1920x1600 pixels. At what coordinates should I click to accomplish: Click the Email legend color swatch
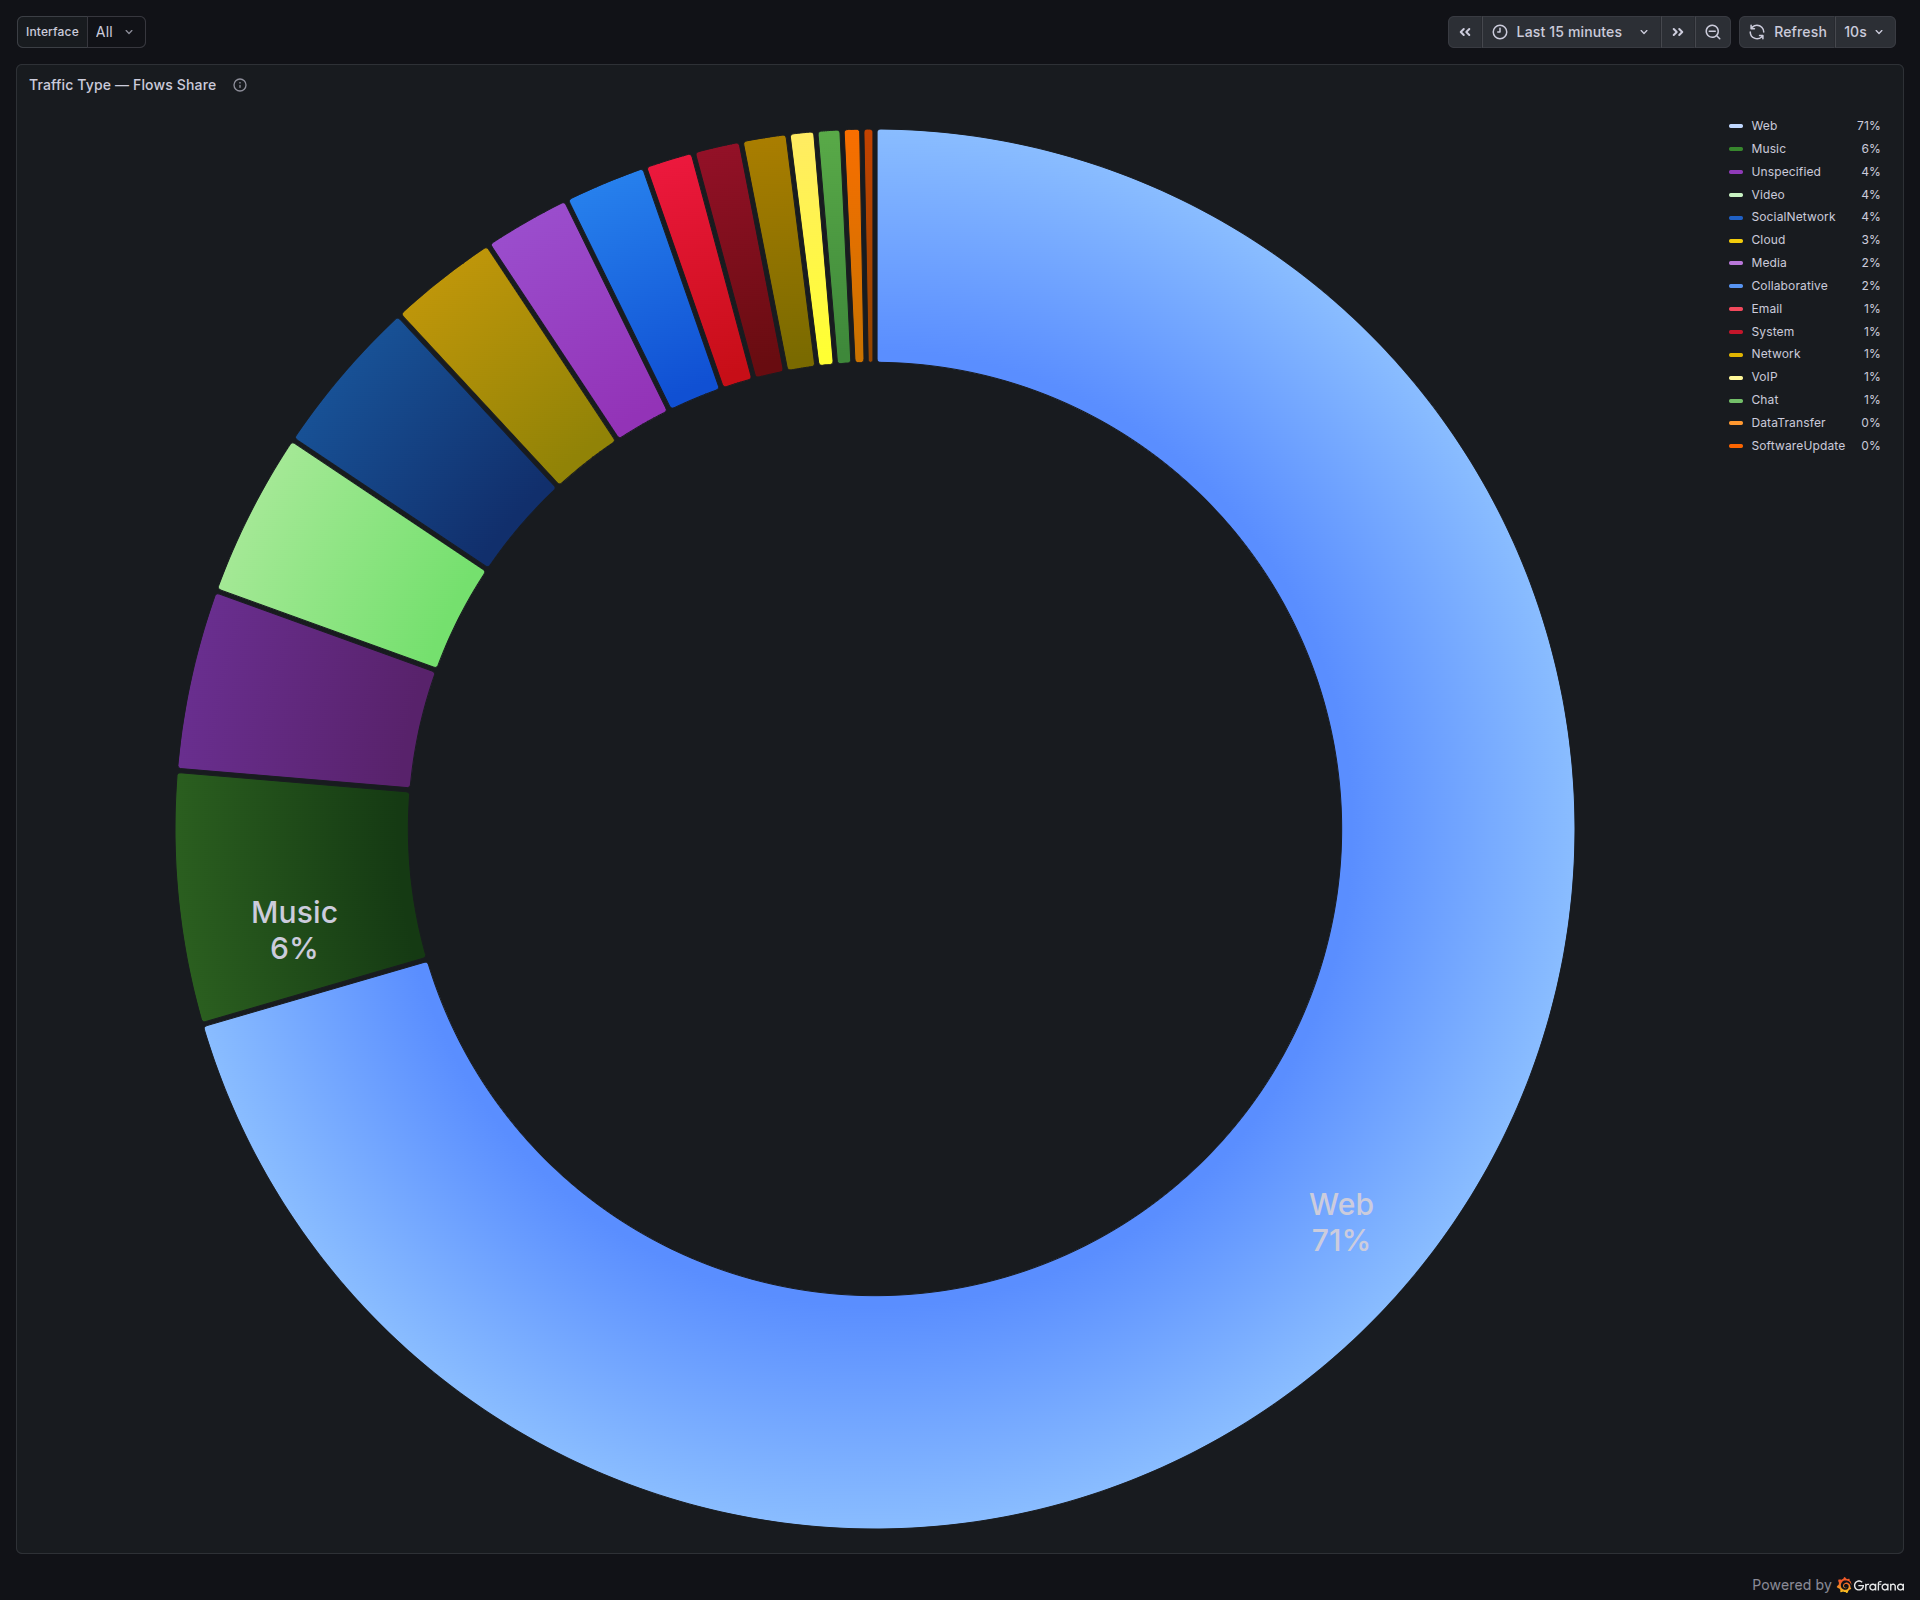[x=1737, y=309]
